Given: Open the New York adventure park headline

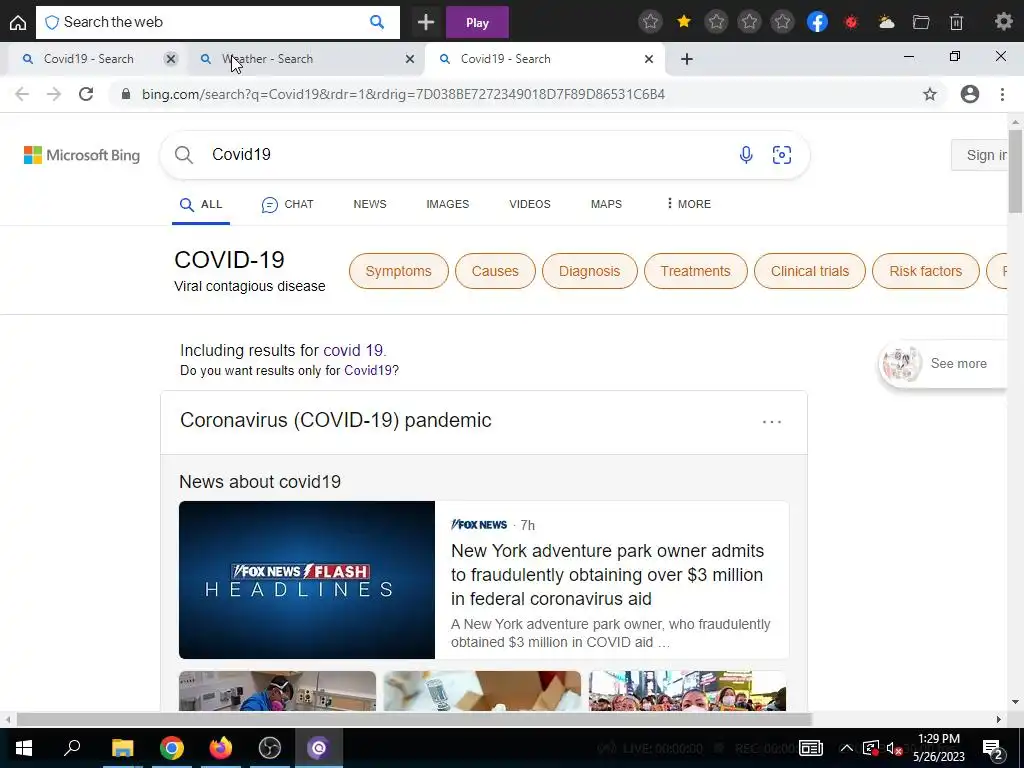Looking at the screenshot, I should point(607,575).
